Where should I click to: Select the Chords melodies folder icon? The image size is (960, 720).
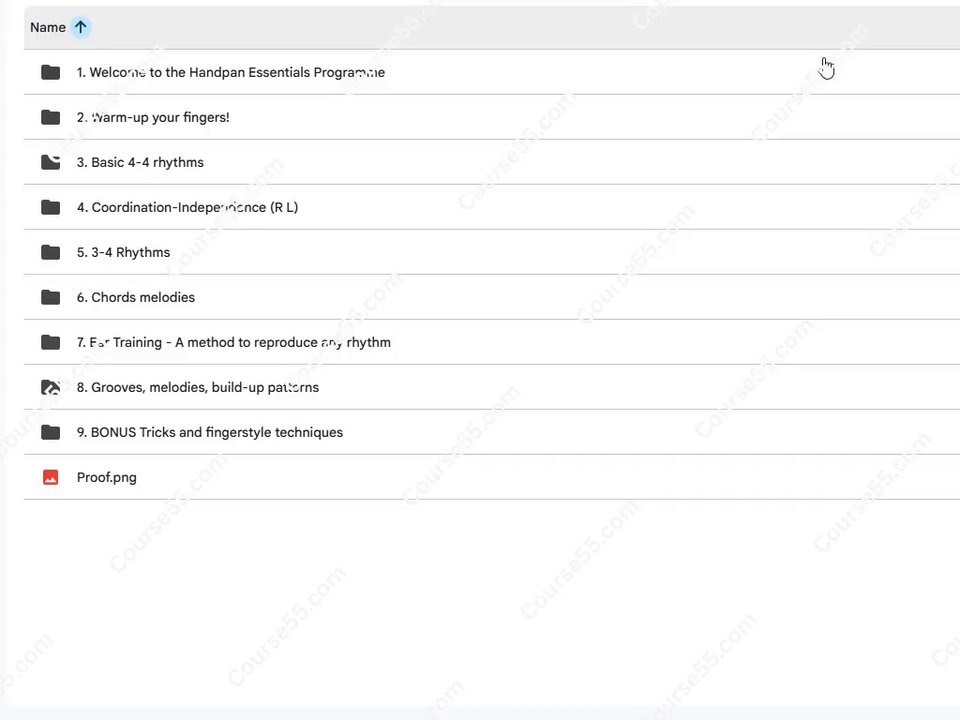pos(51,297)
